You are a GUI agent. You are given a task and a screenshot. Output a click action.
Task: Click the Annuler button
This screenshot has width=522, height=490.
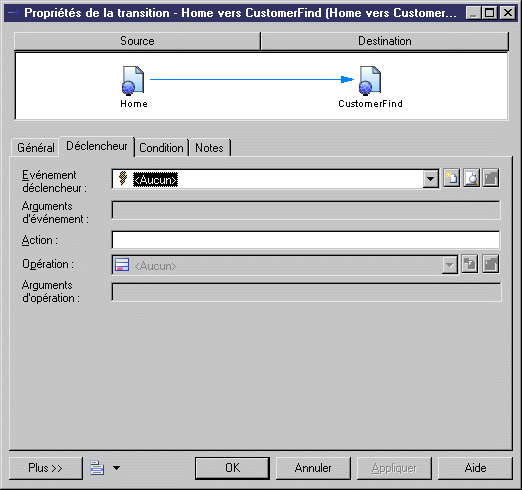pyautogui.click(x=313, y=468)
